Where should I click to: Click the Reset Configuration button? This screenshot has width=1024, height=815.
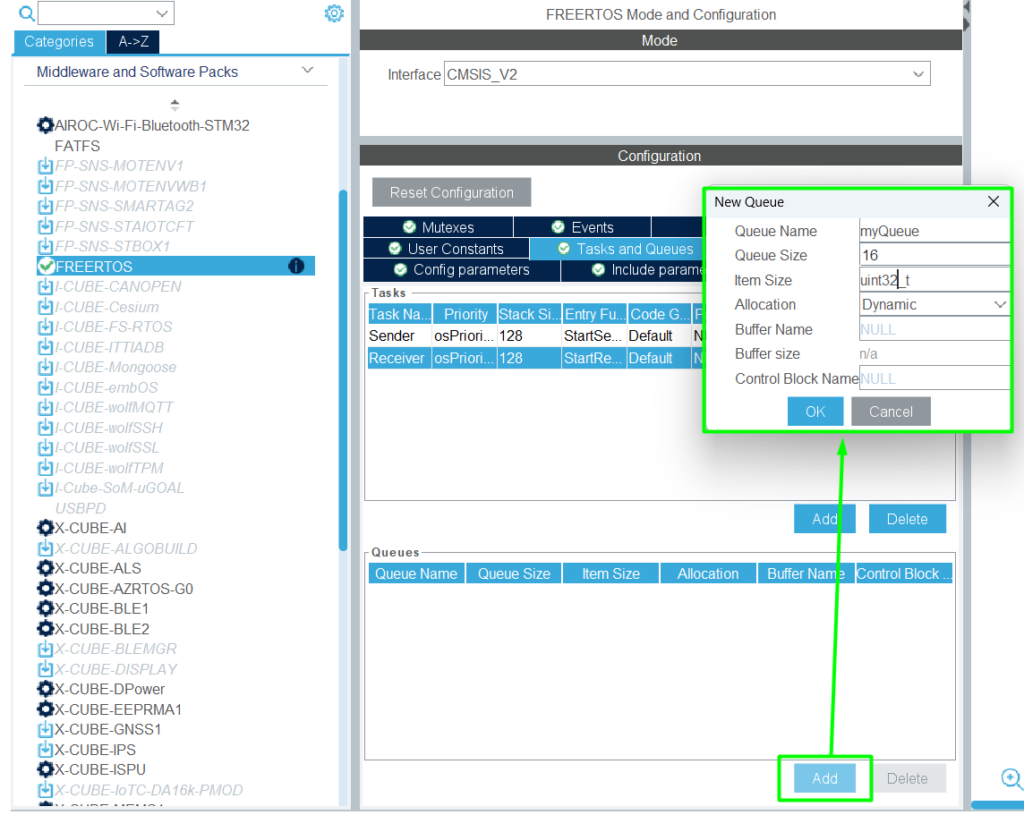click(x=451, y=193)
